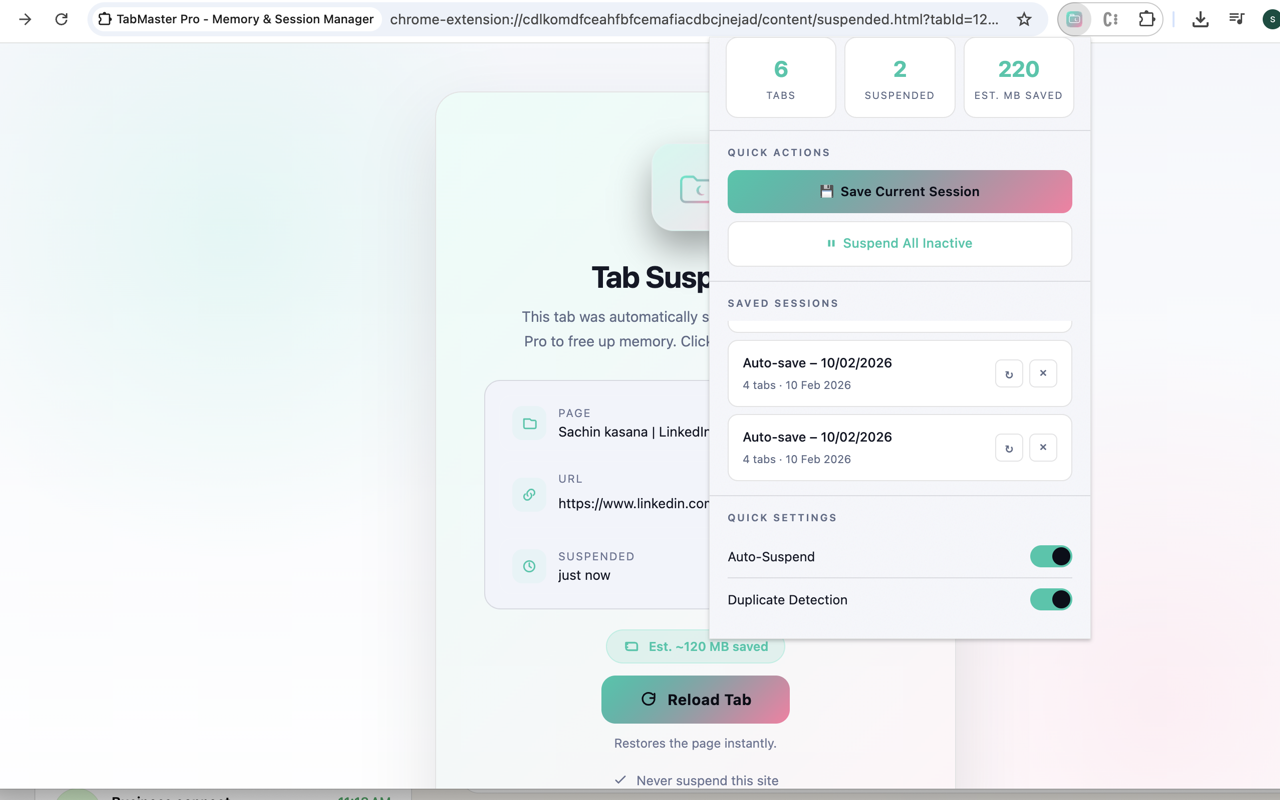Click the Reload Tab button

[695, 700]
